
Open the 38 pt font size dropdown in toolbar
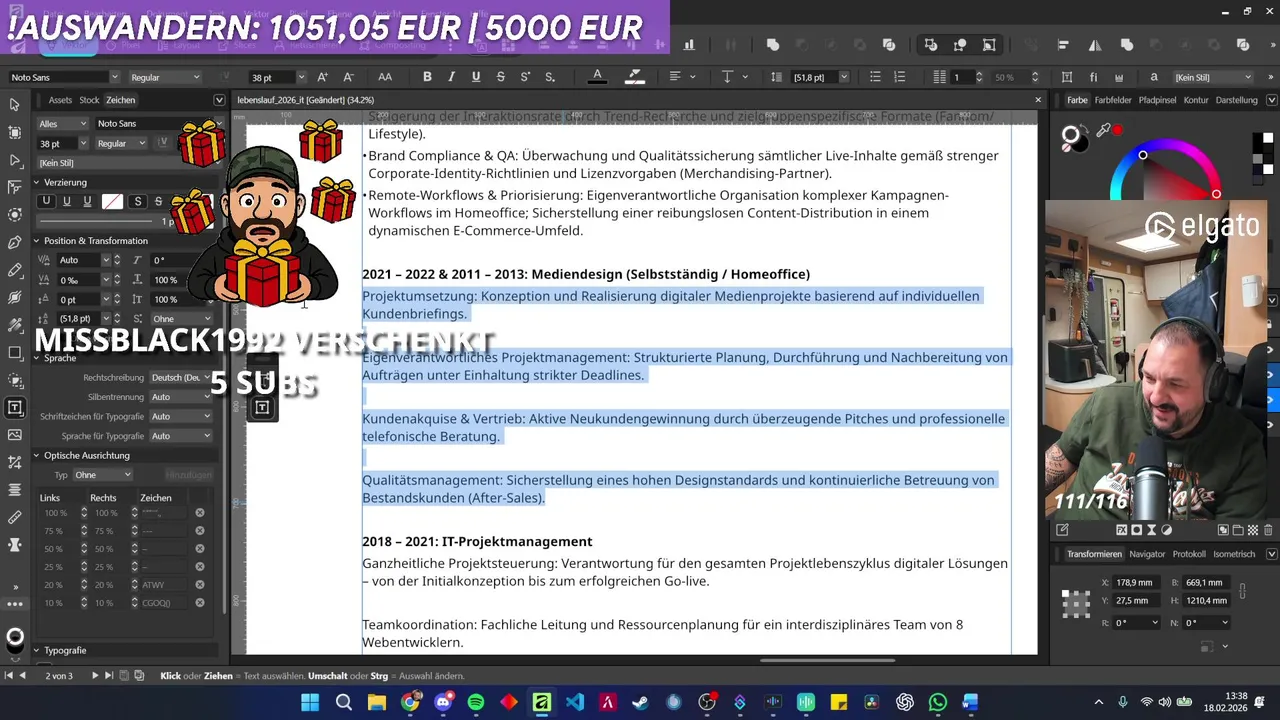[x=279, y=77]
